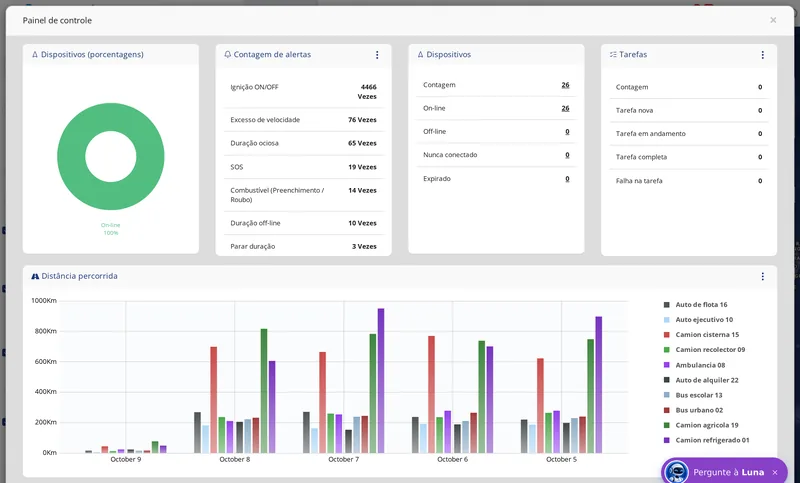This screenshot has width=800, height=483.
Task: Open the On-line devices count 26
Action: (x=565, y=108)
